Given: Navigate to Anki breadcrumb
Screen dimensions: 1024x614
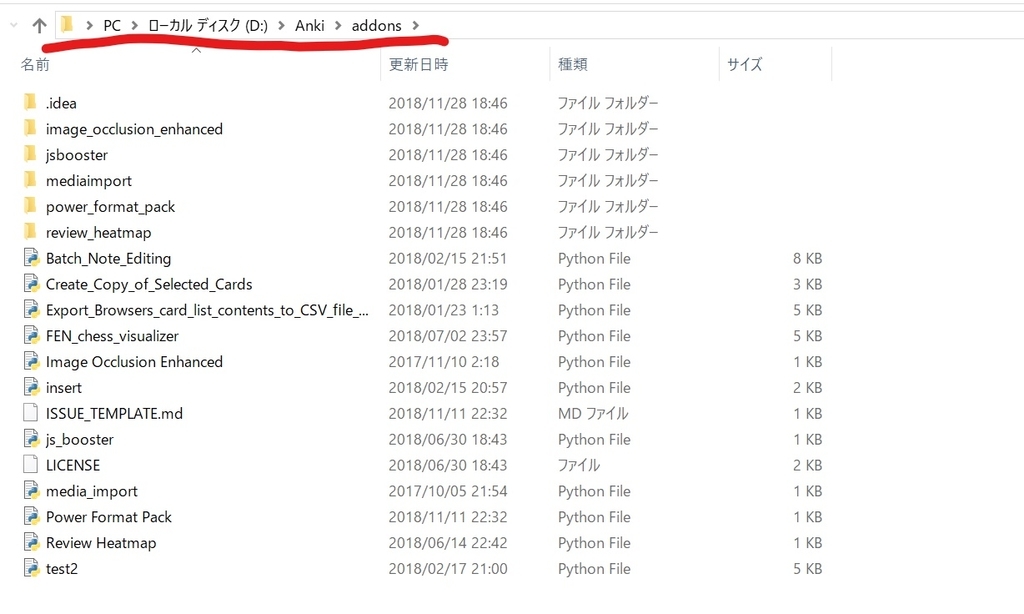Looking at the screenshot, I should [x=310, y=25].
